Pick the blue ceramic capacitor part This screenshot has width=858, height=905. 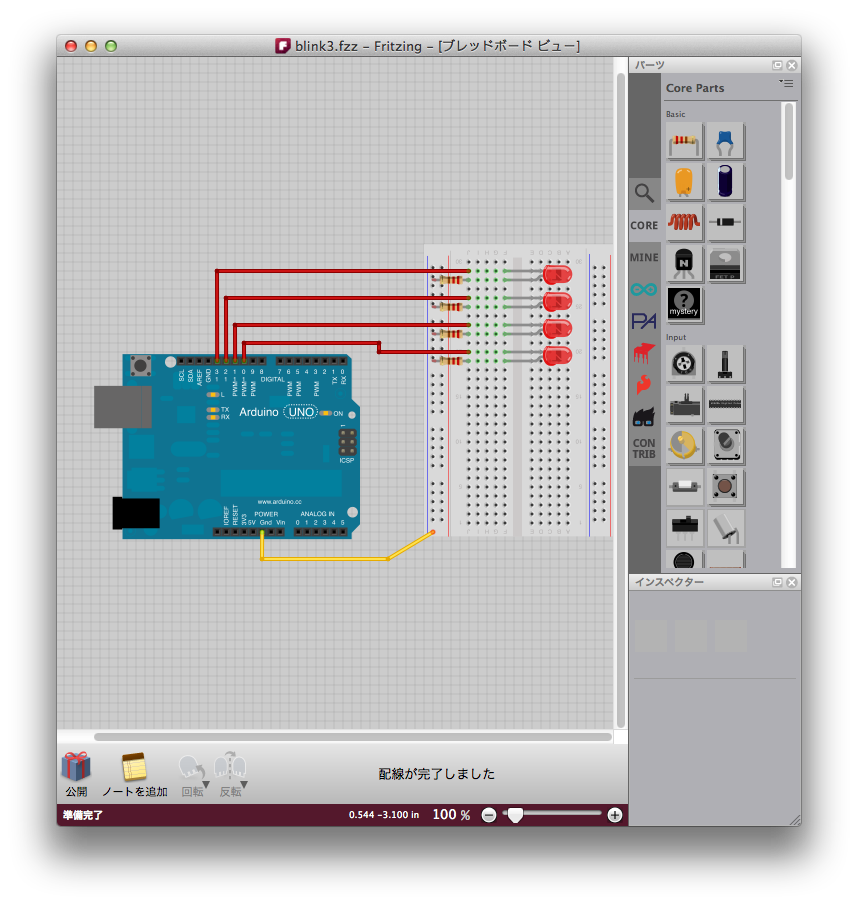pos(726,142)
